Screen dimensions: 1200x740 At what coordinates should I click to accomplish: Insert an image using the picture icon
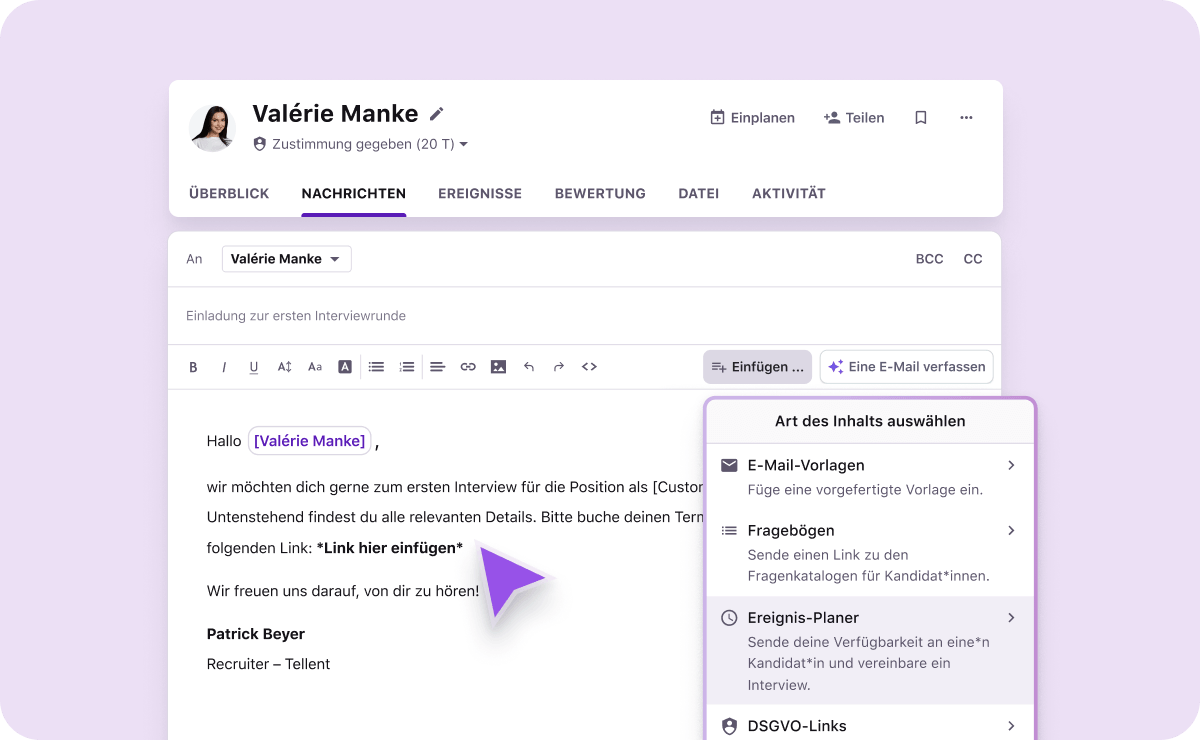(x=498, y=367)
